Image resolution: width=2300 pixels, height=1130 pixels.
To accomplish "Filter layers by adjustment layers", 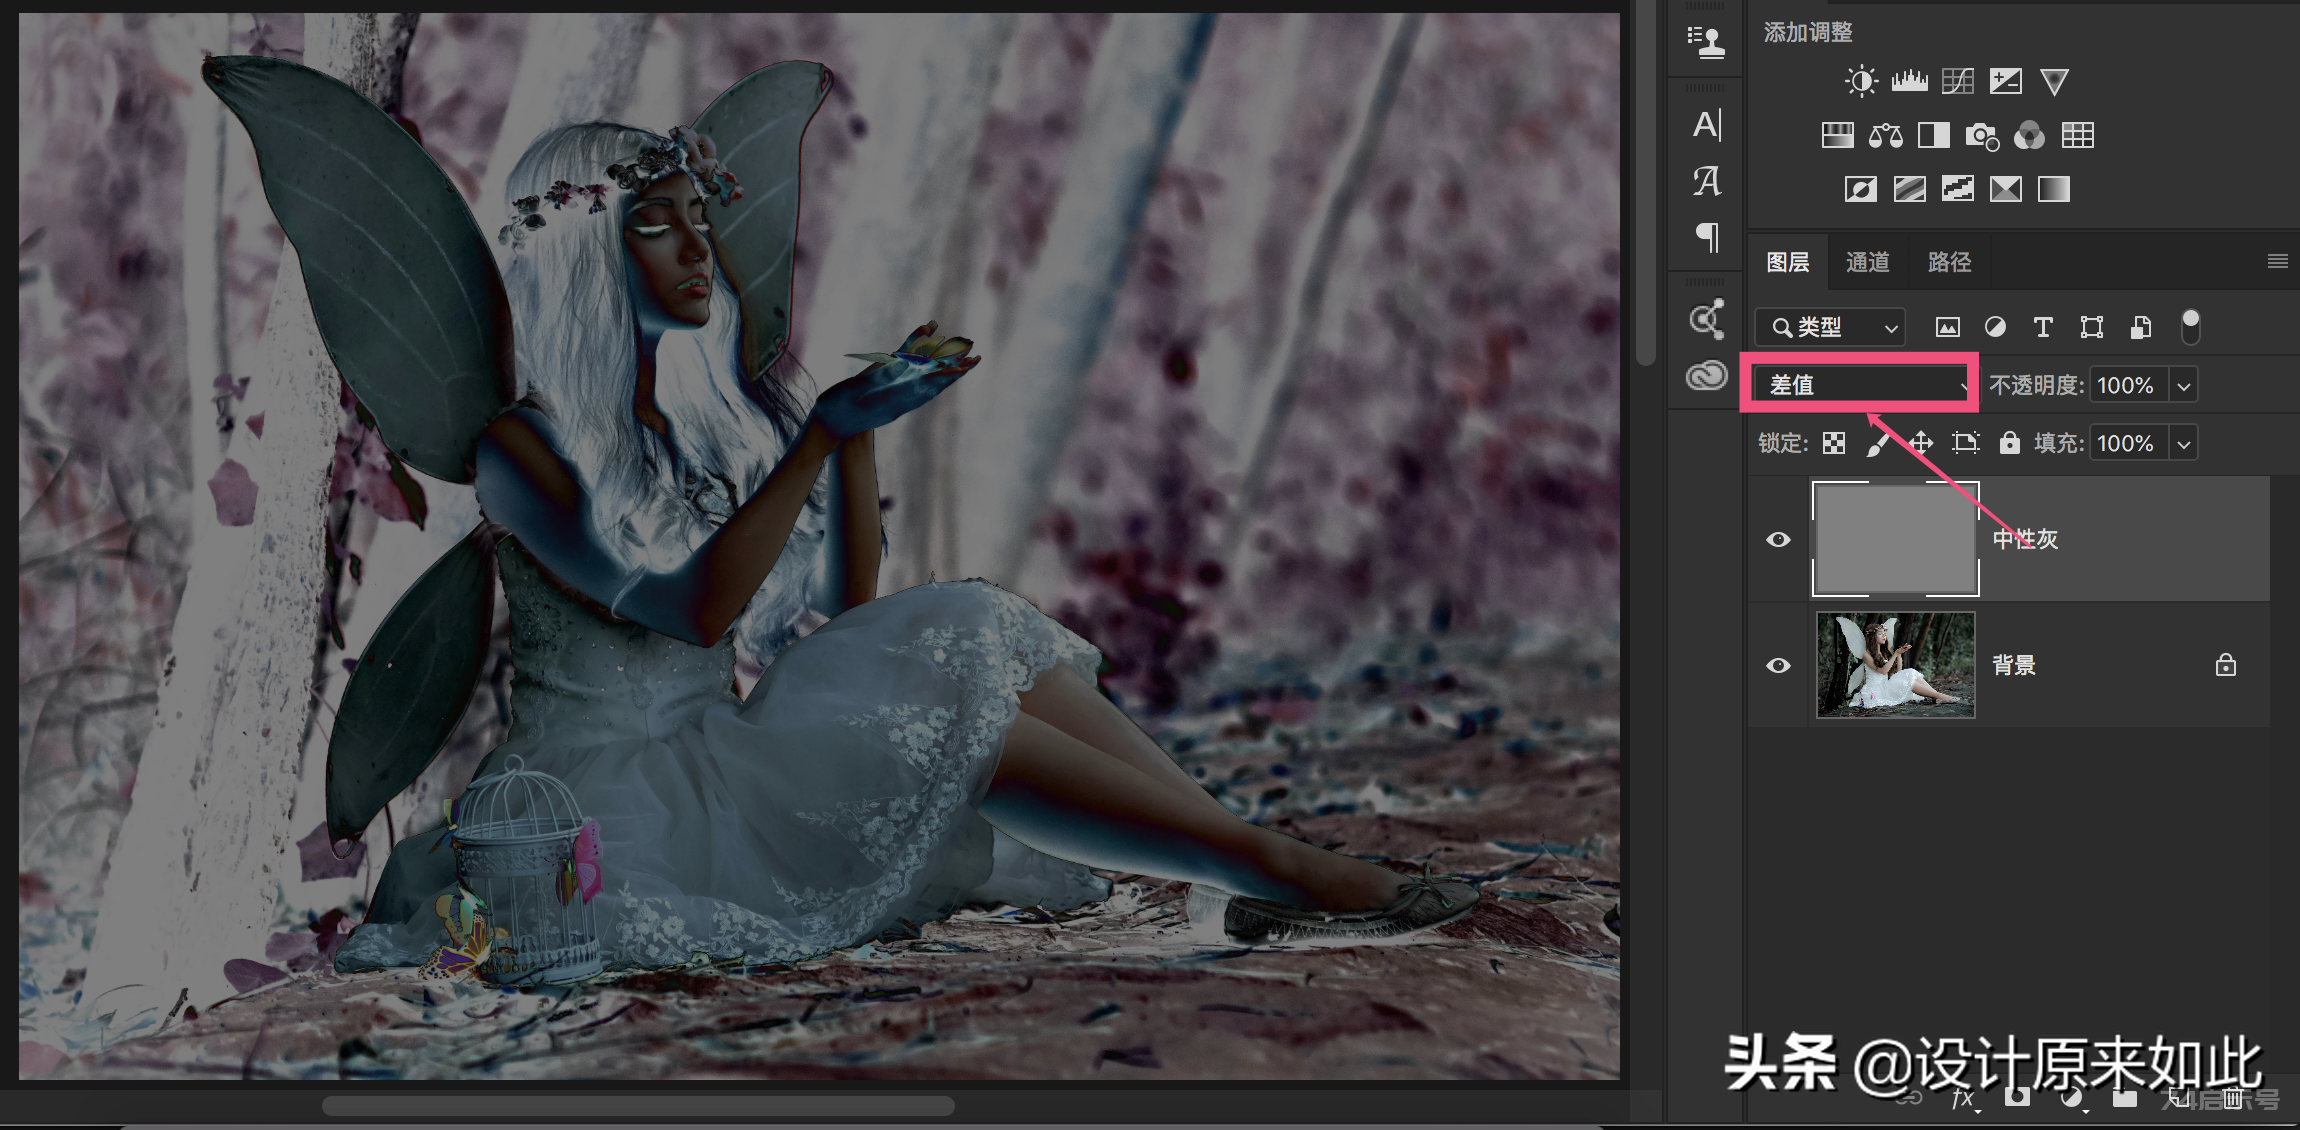I will (1995, 327).
